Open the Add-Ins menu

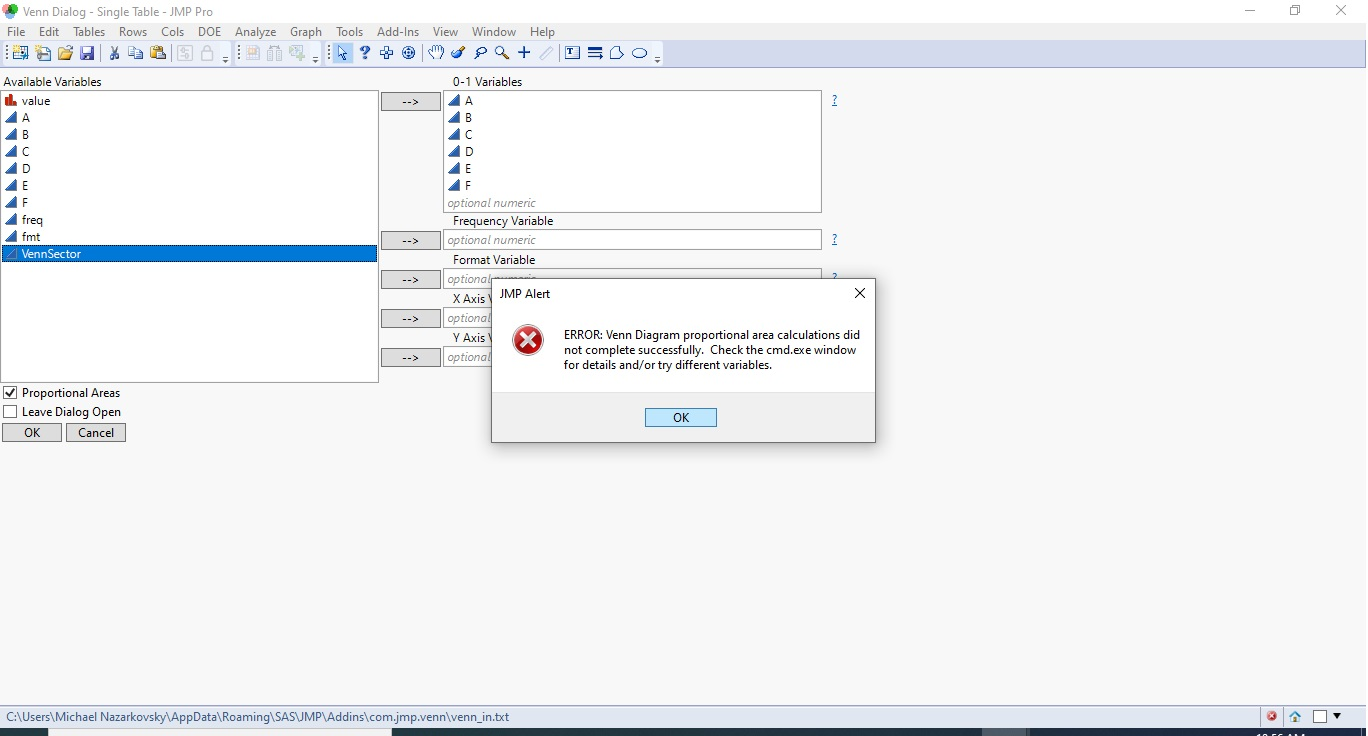point(398,32)
